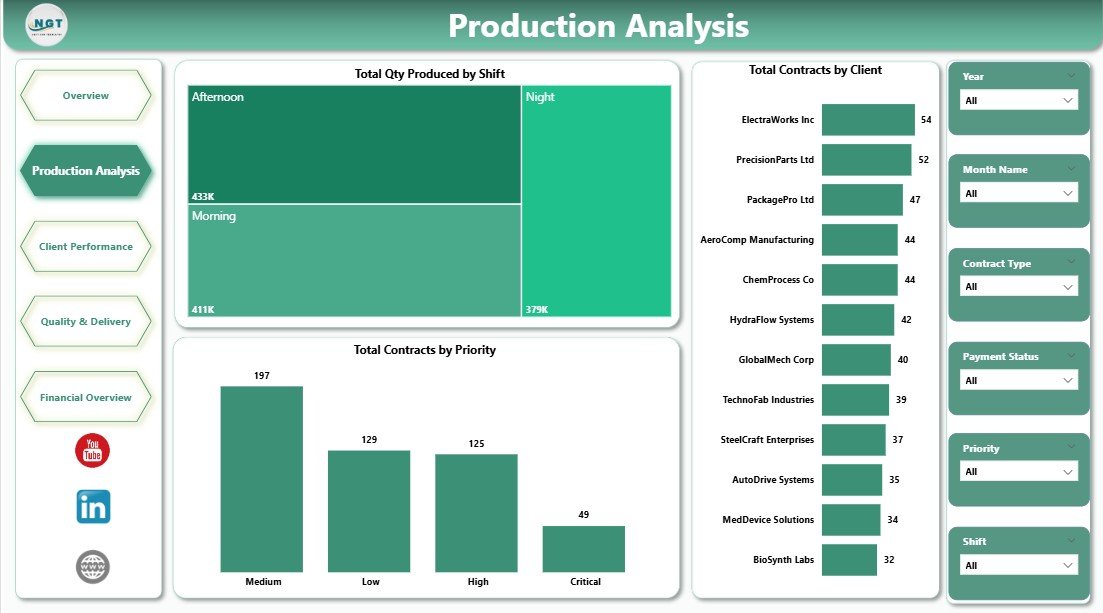
Task: Select the Production Analysis tab
Action: coord(85,170)
